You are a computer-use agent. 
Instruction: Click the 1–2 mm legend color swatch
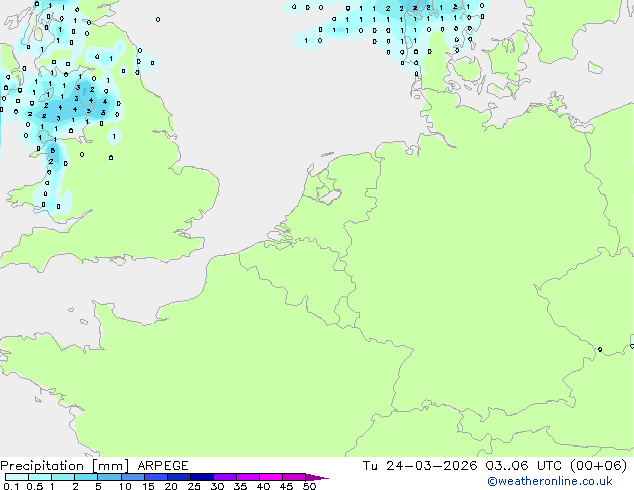pyautogui.click(x=63, y=477)
